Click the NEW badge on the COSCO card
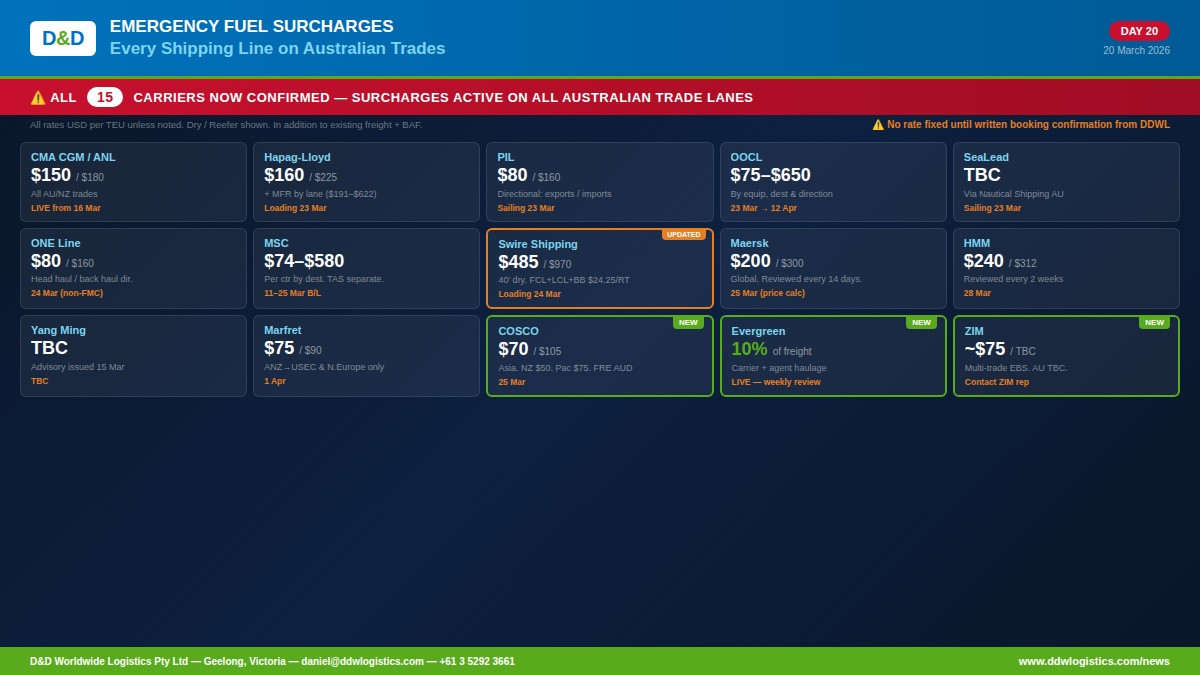Viewport: 1200px width, 675px height. (688, 322)
